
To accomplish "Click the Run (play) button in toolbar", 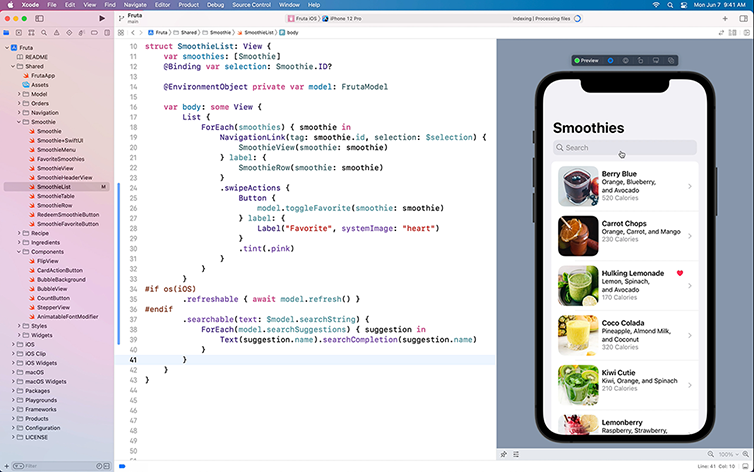I will click(102, 18).
